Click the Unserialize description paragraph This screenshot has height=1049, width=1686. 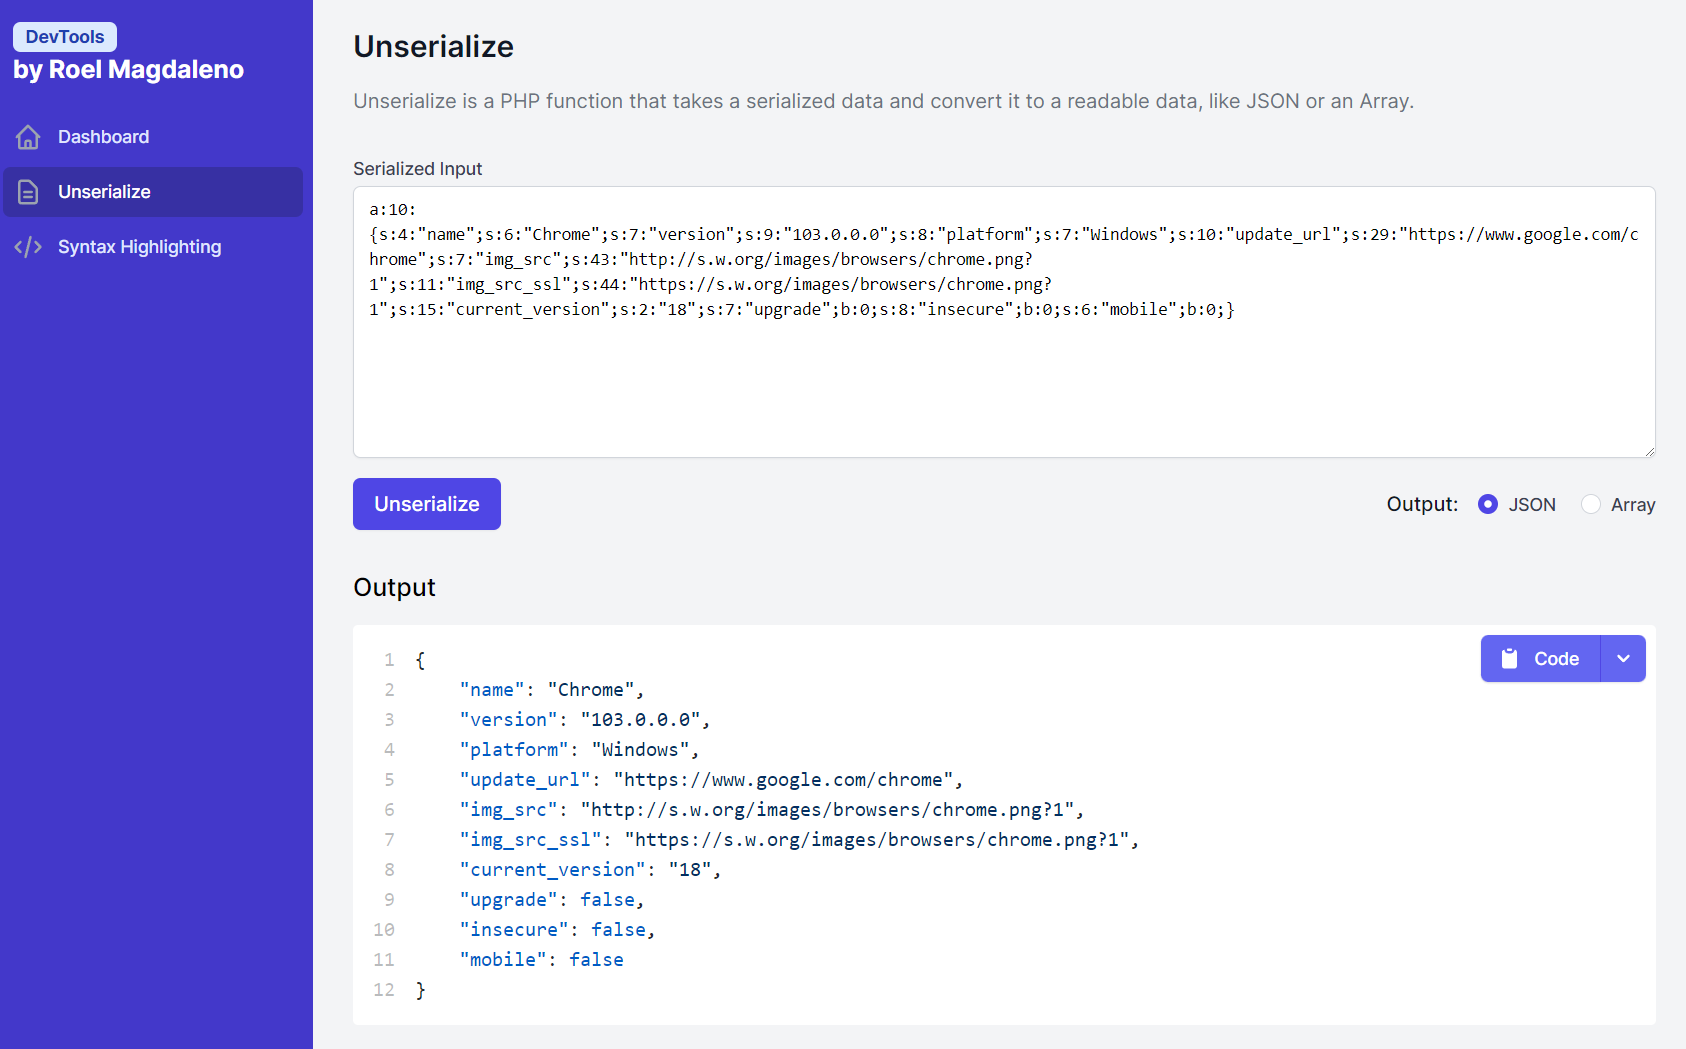[883, 101]
